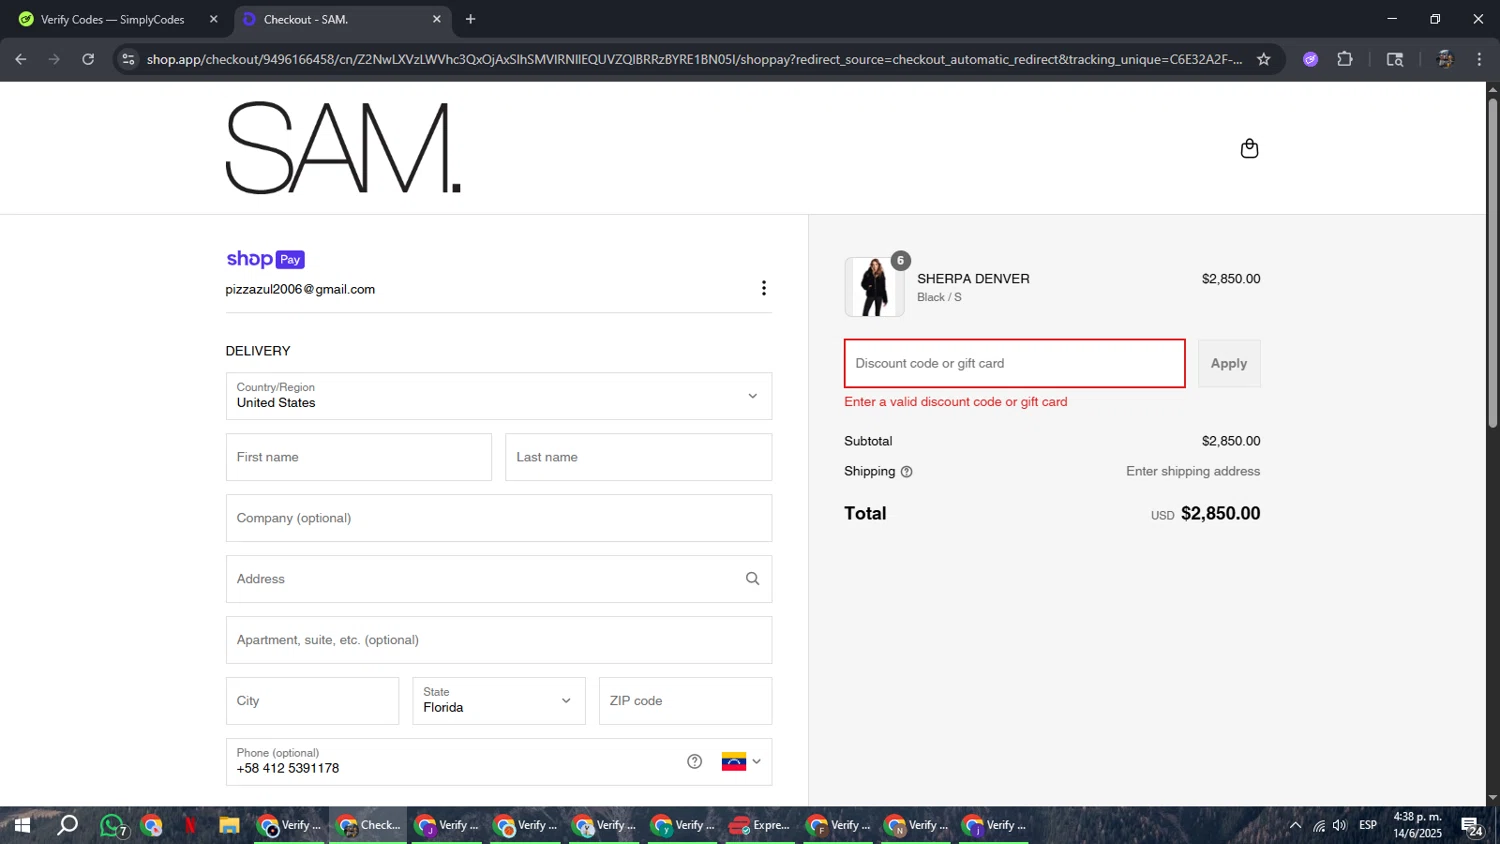Screen dimensions: 1500x844
Task: Click the 'Enter a valid discount code' error text
Action: pyautogui.click(x=956, y=402)
